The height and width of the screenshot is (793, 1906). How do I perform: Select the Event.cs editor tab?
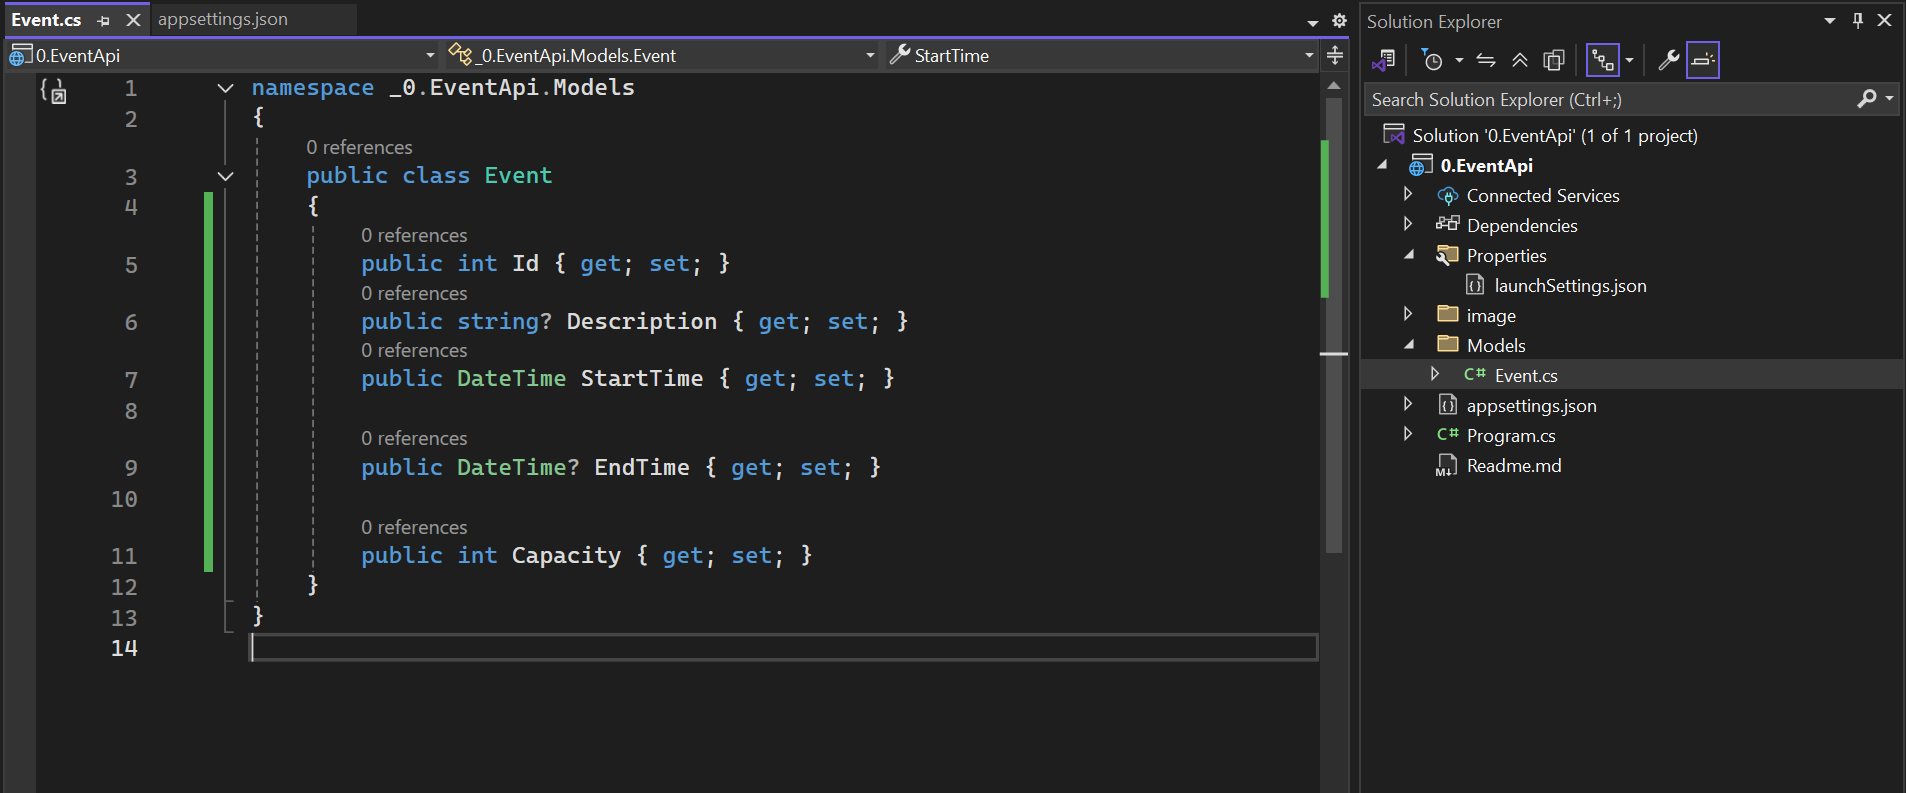(46, 20)
